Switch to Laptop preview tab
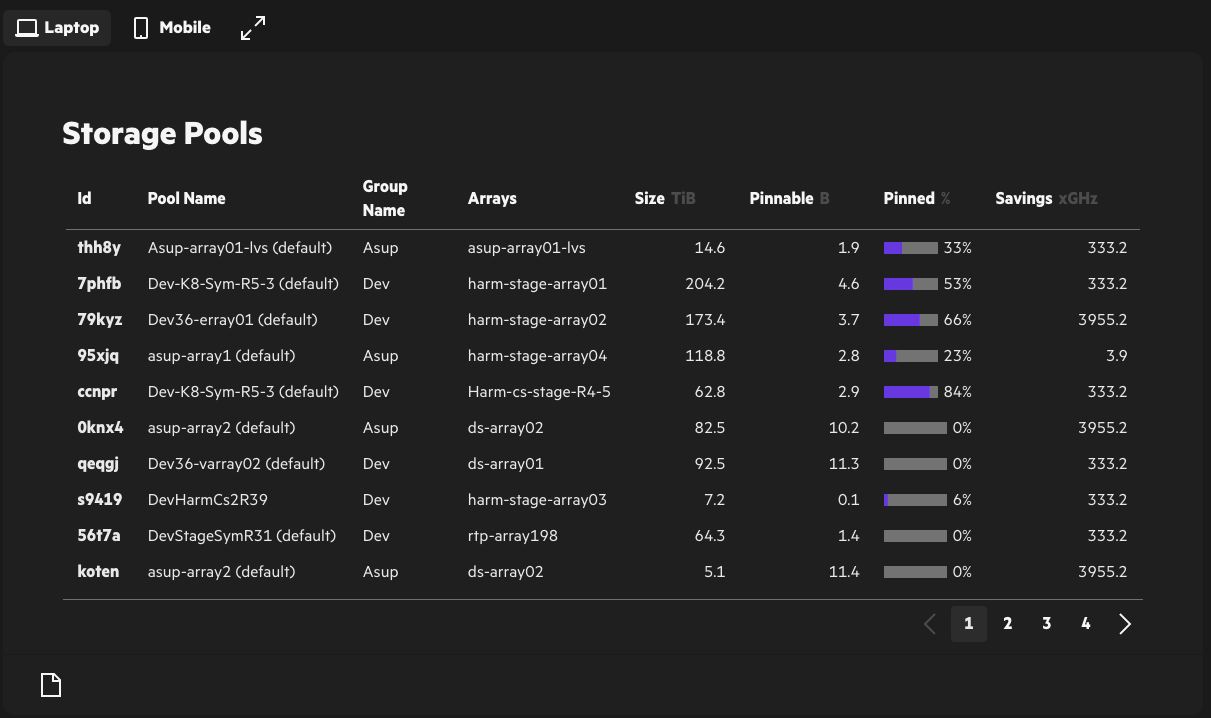Image resolution: width=1211 pixels, height=718 pixels. pos(57,28)
